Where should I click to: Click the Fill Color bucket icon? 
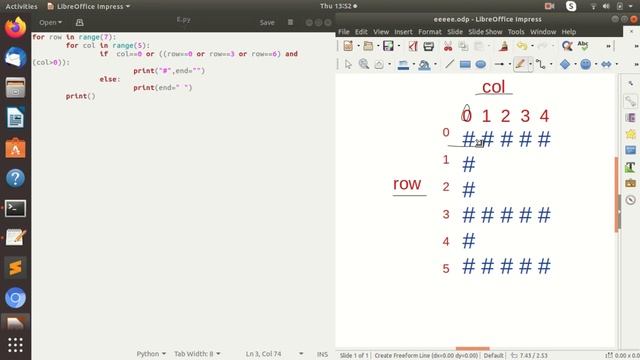tap(424, 64)
